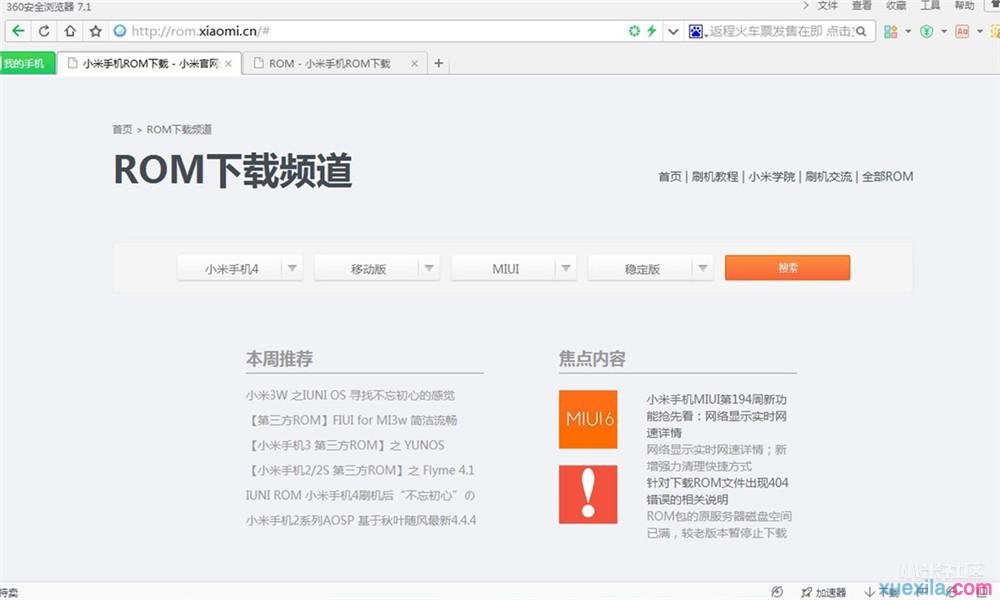Open the 移动版 carrier dropdown
This screenshot has width=1000, height=600.
pyautogui.click(x=377, y=268)
